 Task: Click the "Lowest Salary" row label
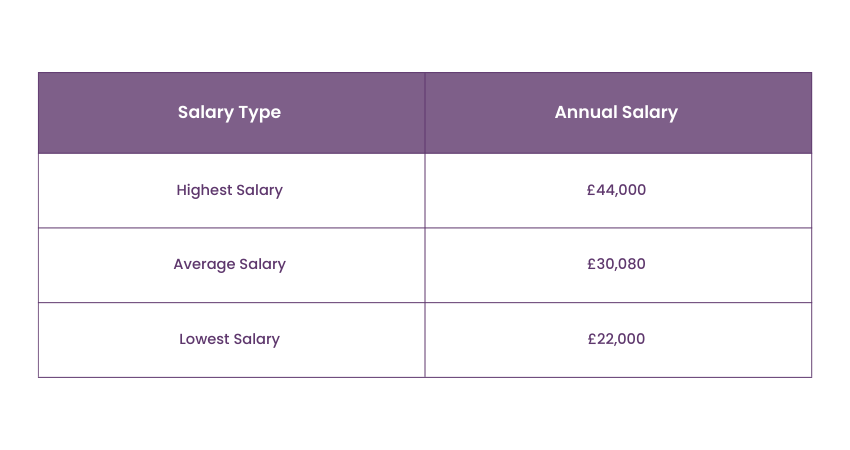tap(229, 339)
